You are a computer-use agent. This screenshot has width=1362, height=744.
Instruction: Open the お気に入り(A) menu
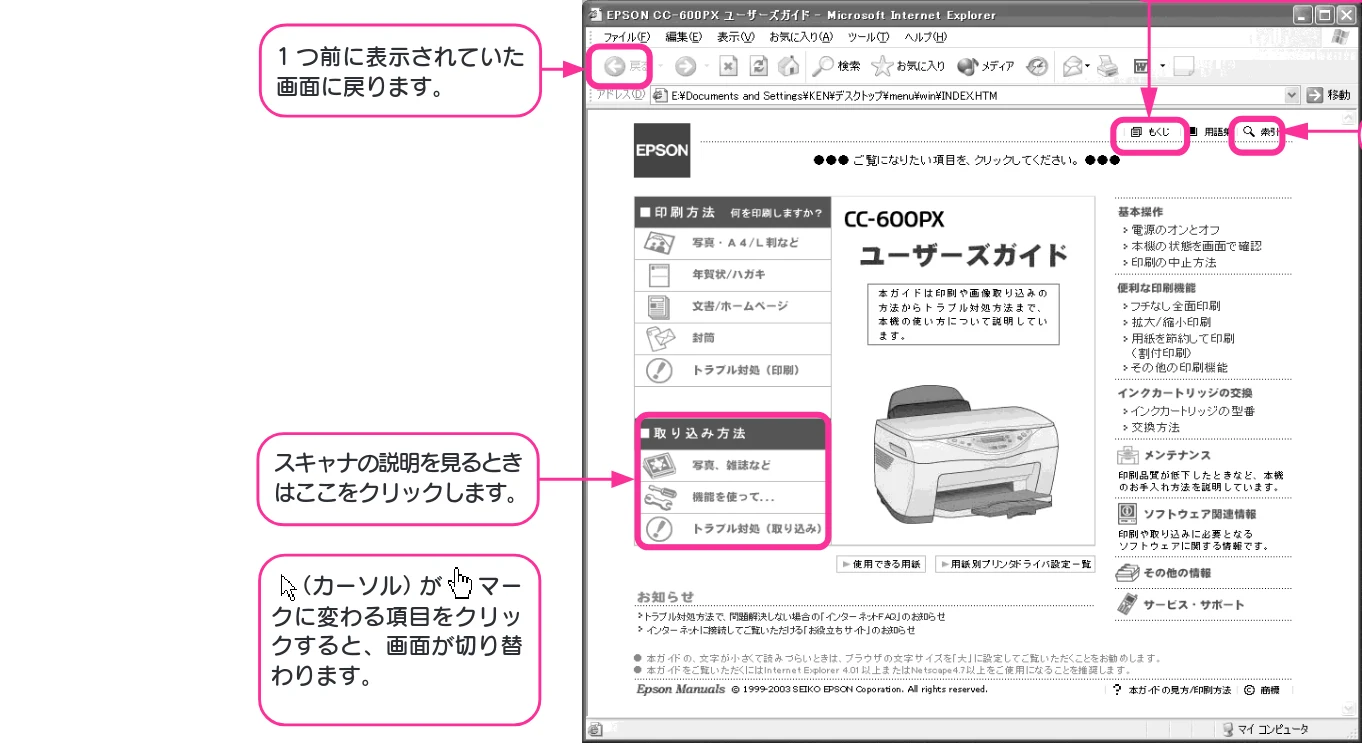(801, 37)
